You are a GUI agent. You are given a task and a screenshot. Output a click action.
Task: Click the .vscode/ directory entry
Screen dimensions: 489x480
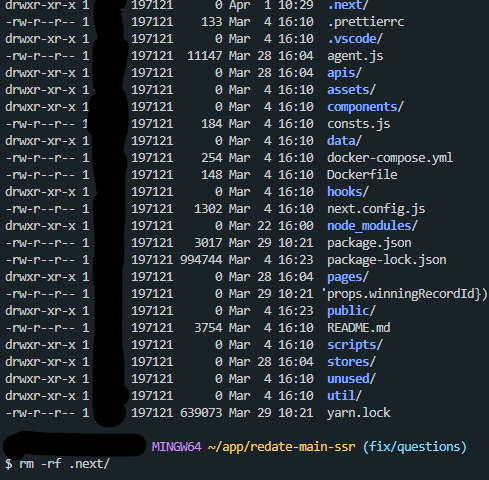coord(355,39)
